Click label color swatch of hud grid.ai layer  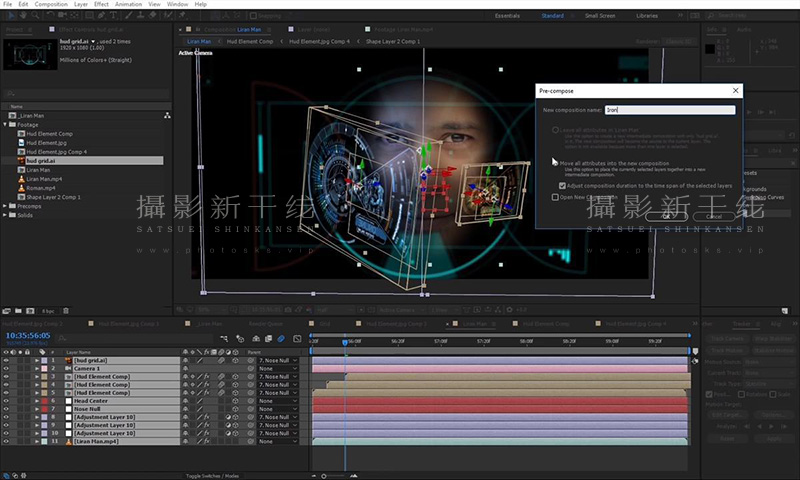coord(44,361)
